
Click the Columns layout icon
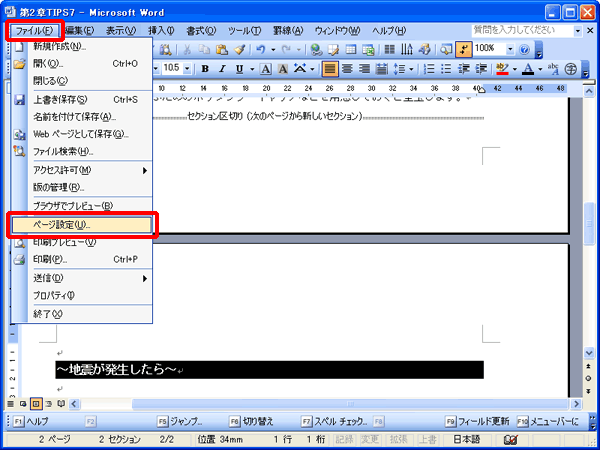click(x=389, y=50)
